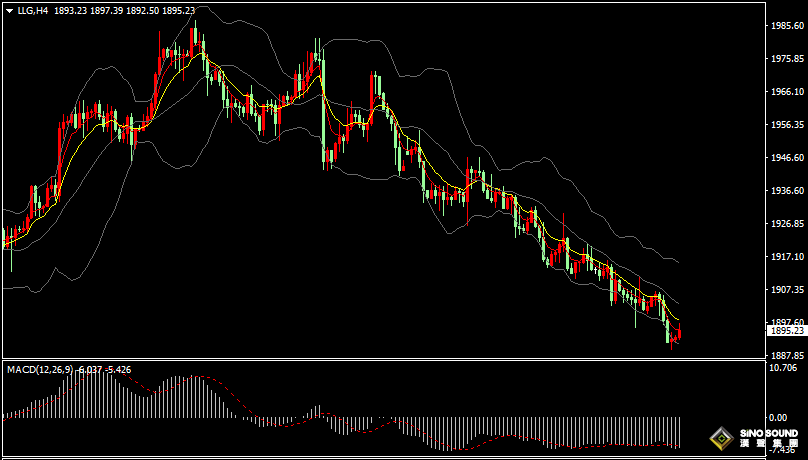Click the MACD(12,26,9) indicator label
The image size is (808, 460).
(x=38, y=370)
